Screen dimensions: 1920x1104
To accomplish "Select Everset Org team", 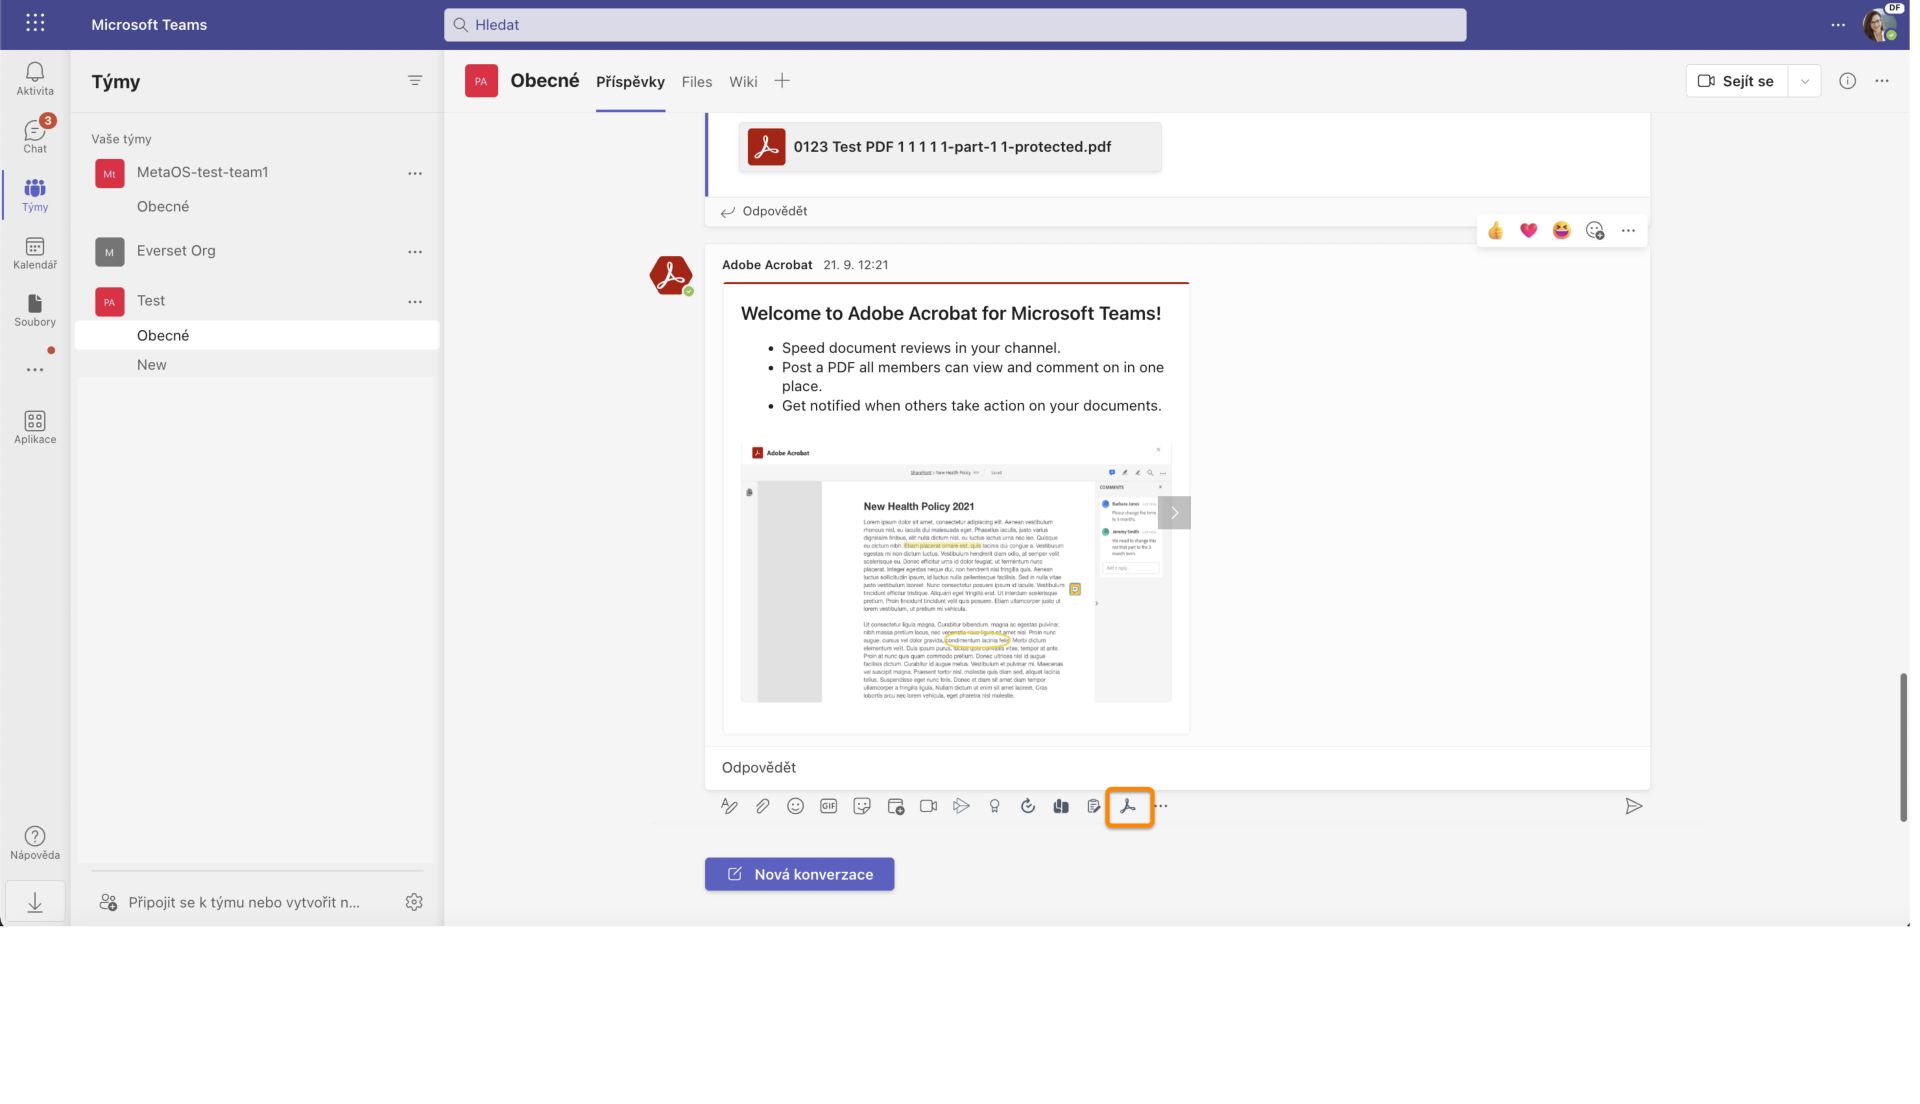I will pyautogui.click(x=176, y=251).
